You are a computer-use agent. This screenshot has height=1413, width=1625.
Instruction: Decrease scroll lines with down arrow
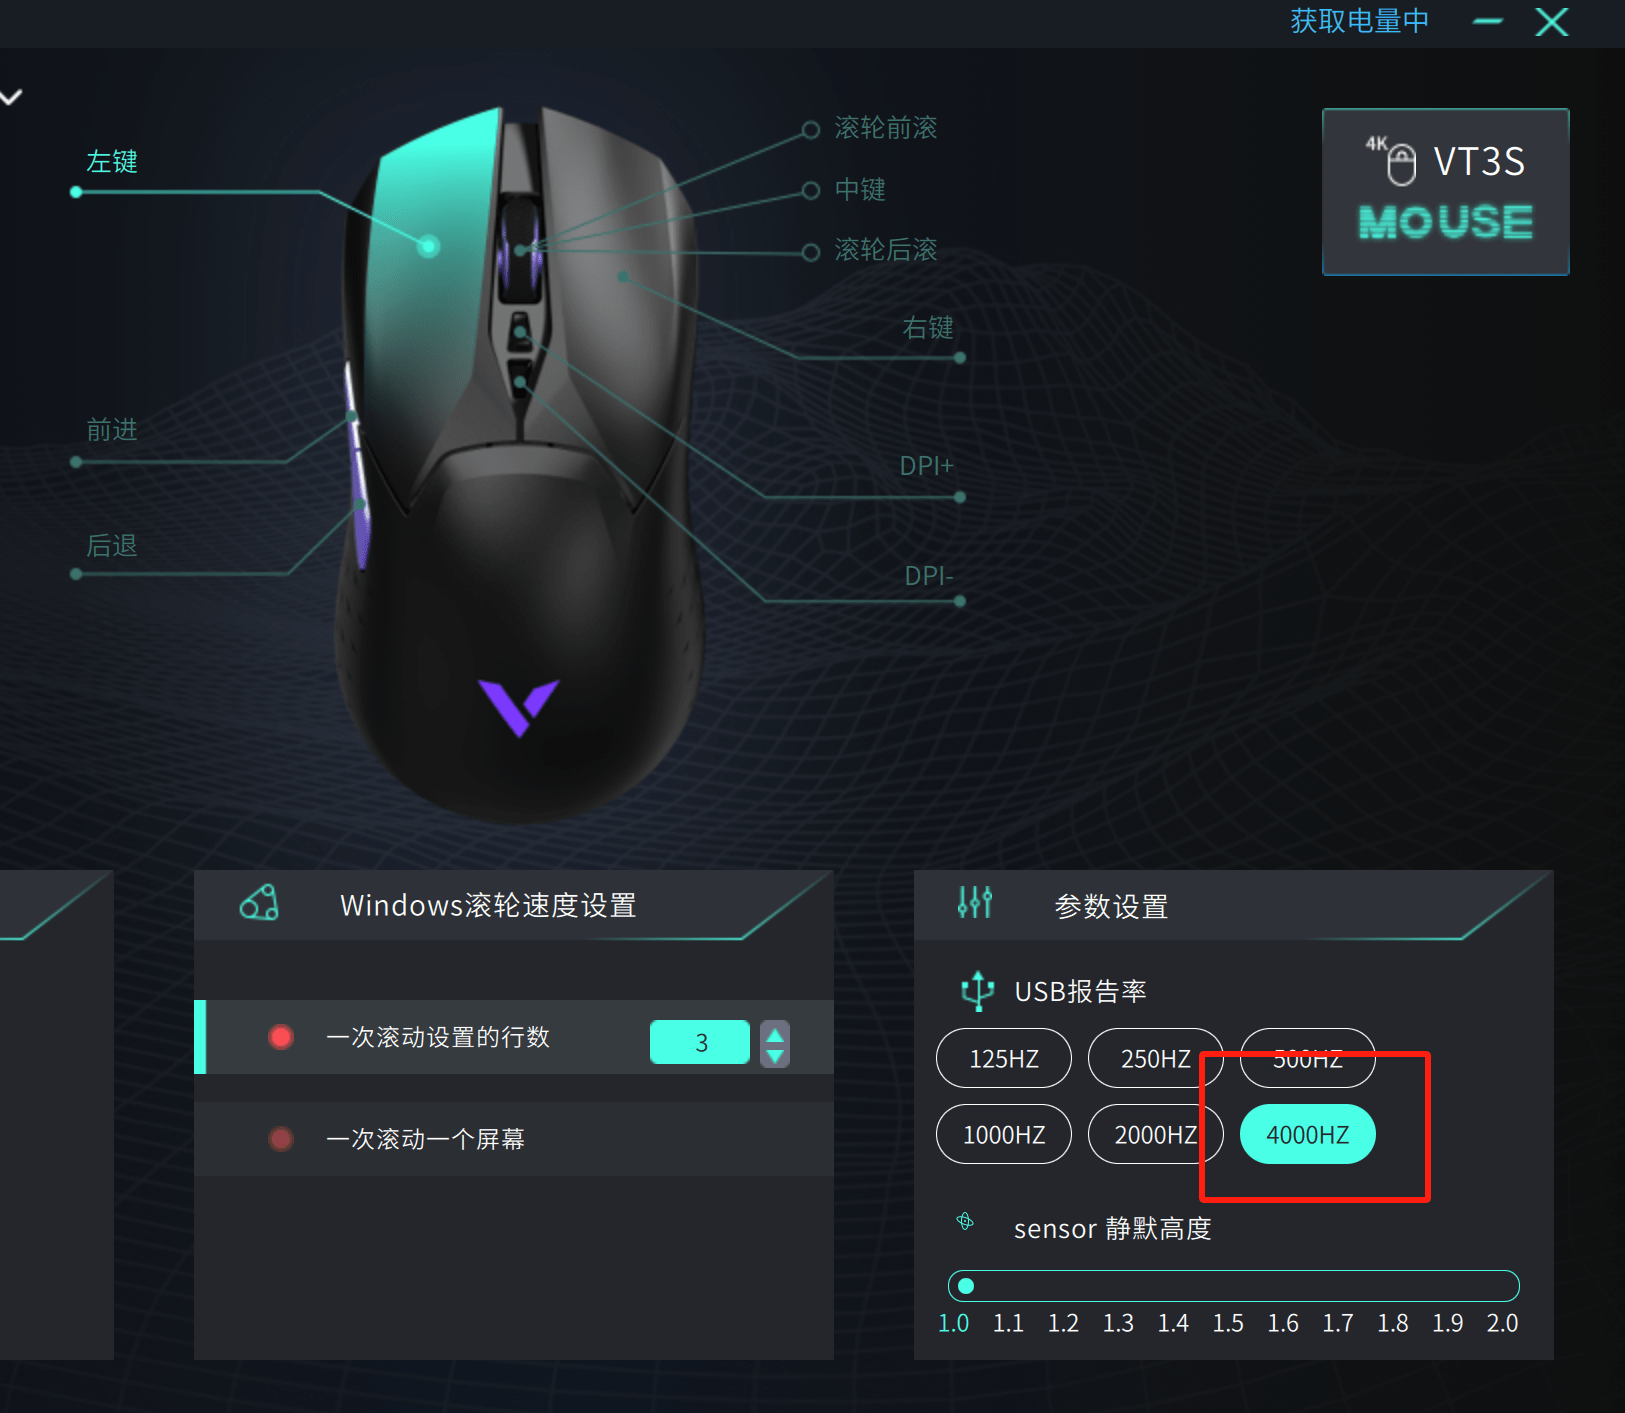pos(775,1056)
